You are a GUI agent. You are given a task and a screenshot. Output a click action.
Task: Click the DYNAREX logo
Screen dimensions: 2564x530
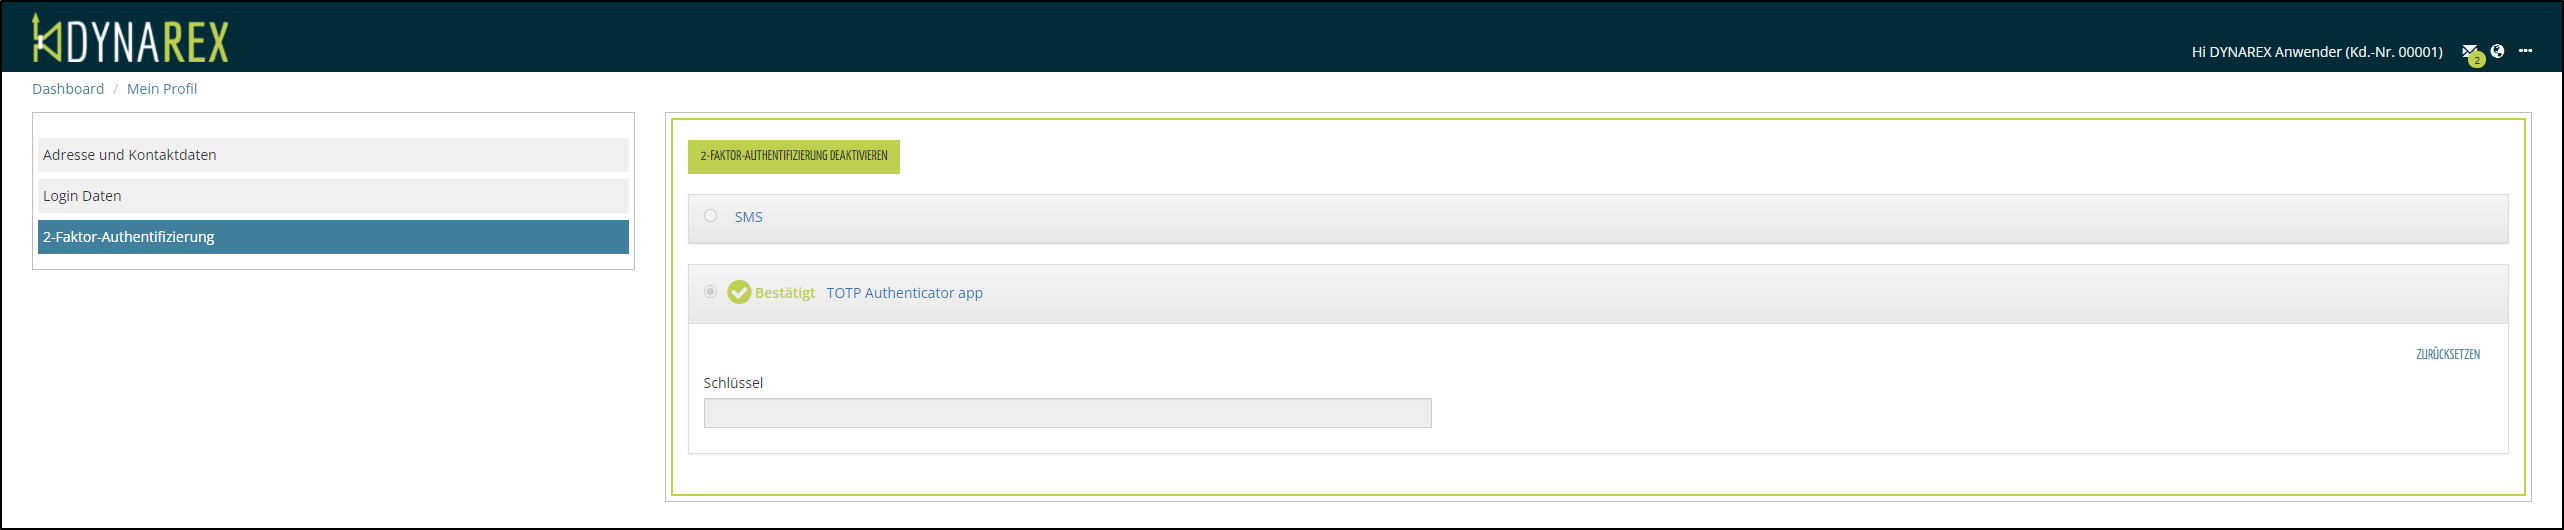point(131,40)
